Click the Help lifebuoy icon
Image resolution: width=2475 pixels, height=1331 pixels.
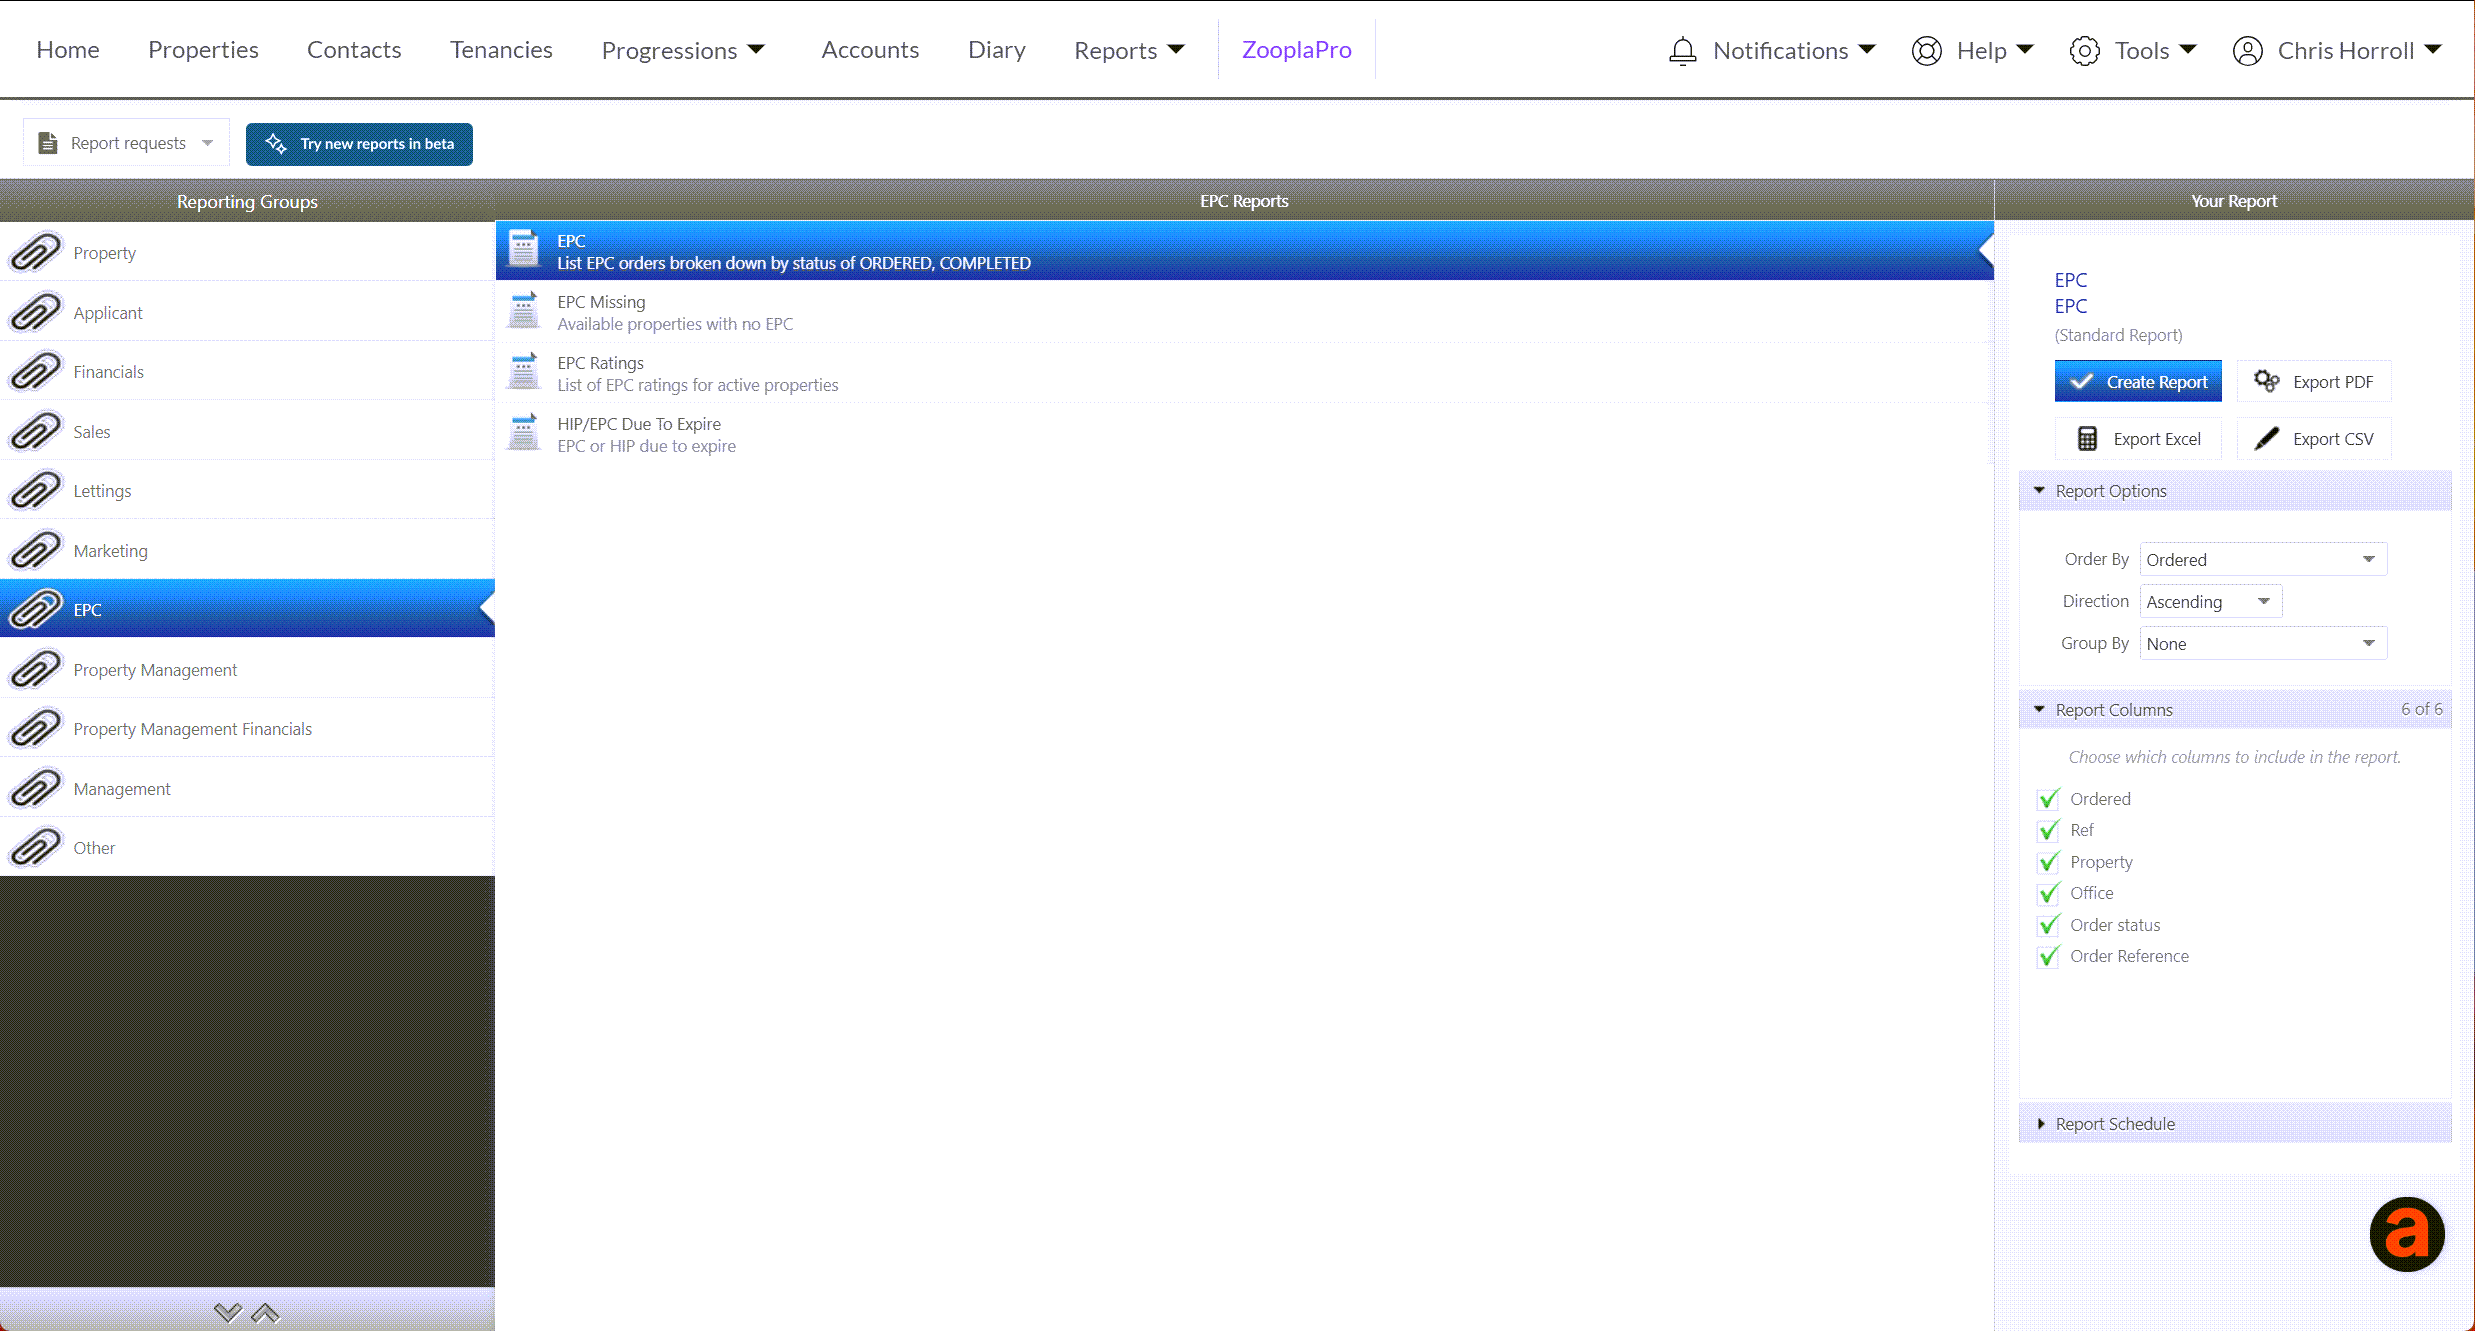pos(1927,51)
